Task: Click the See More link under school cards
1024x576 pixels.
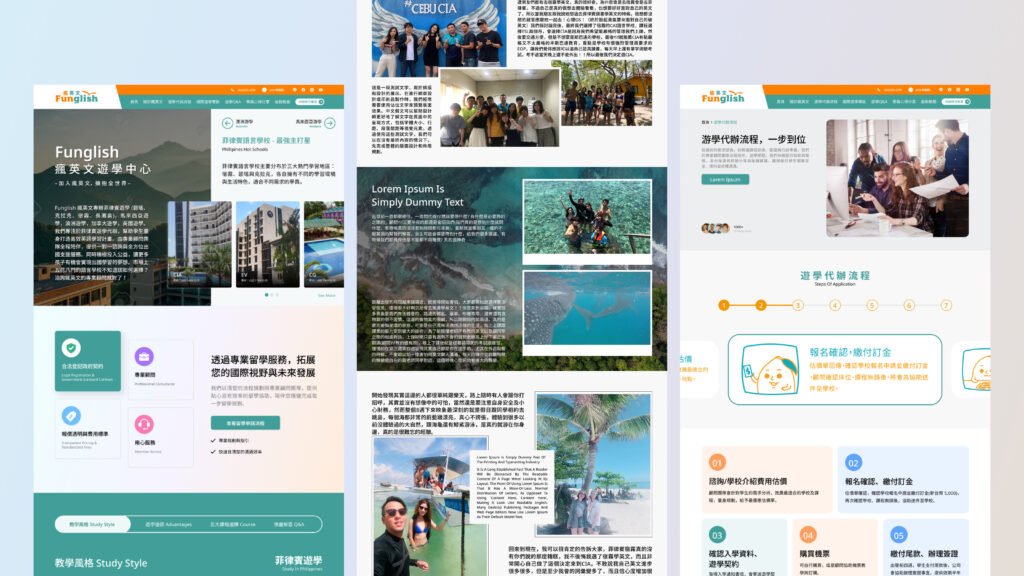Action: coord(327,296)
